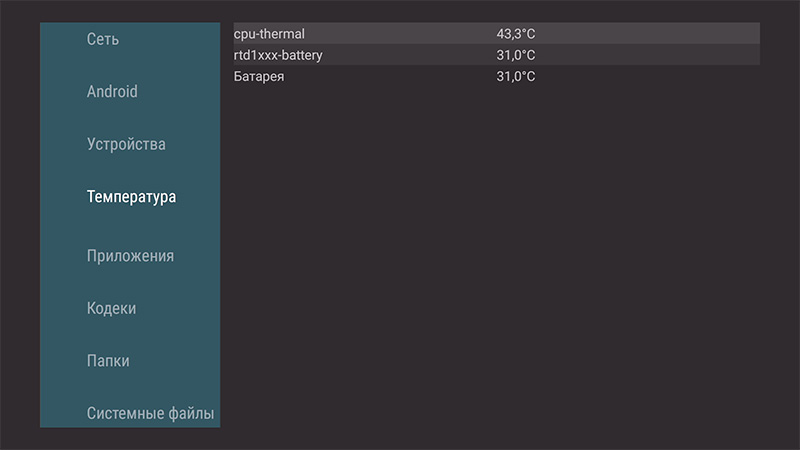Click the Батарея sensor label
The height and width of the screenshot is (450, 800).
pos(259,76)
